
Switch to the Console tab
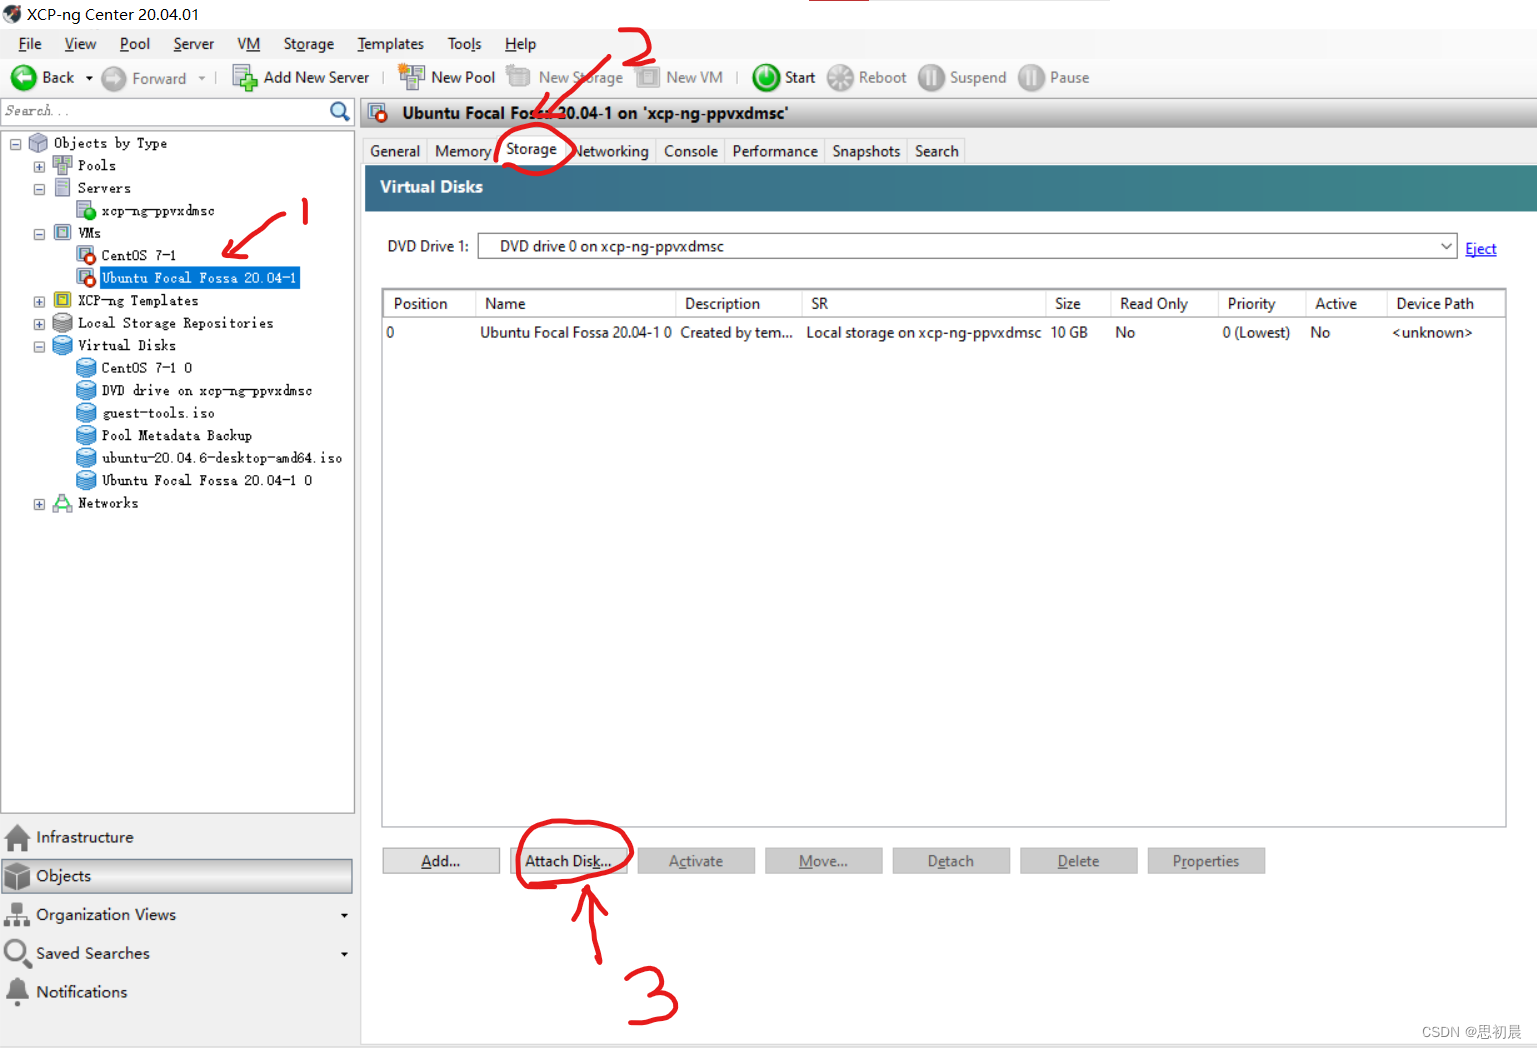(691, 151)
